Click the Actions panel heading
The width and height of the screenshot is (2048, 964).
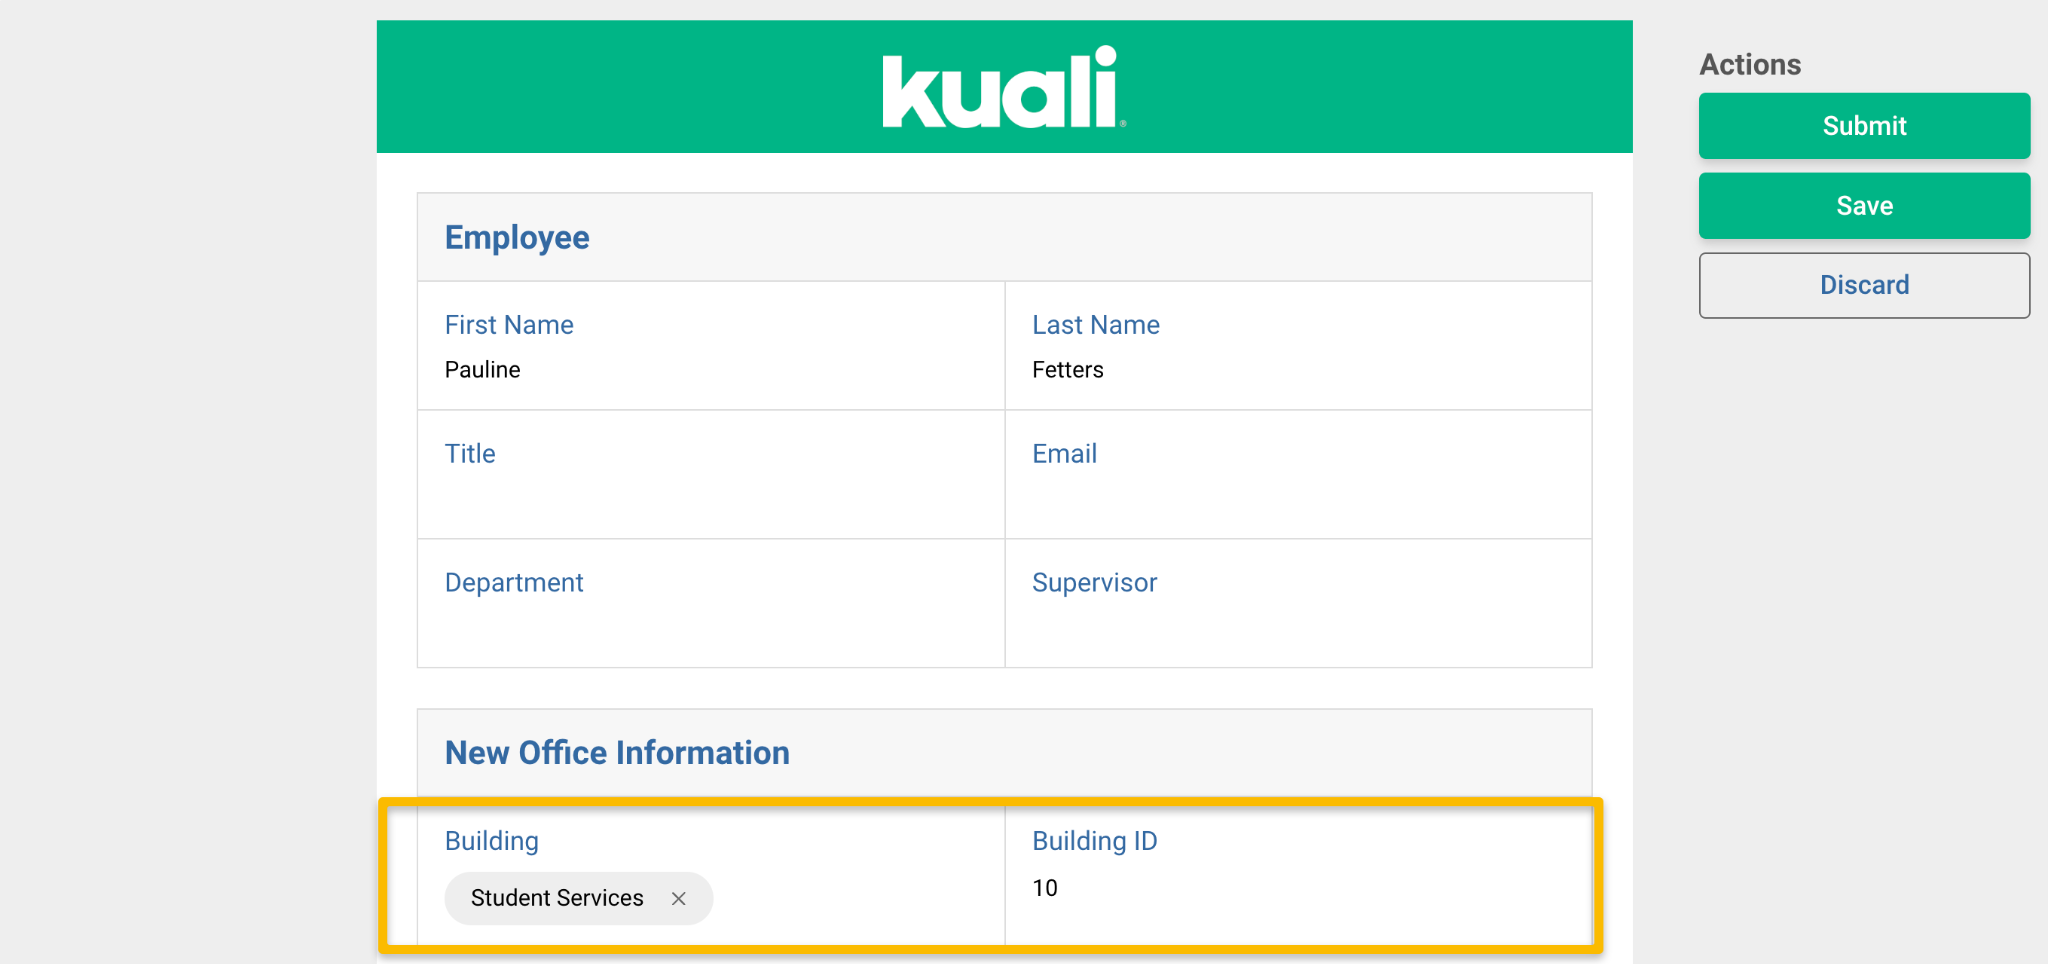coord(1750,65)
